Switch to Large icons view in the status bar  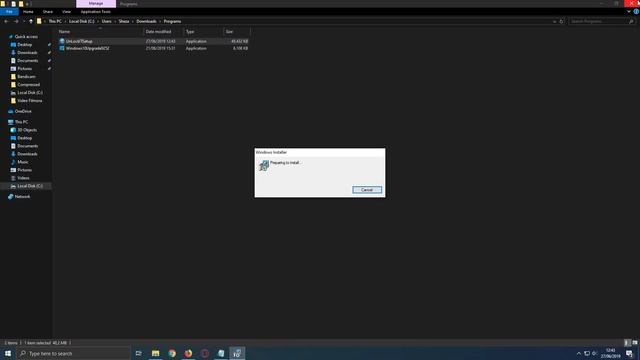coord(635,343)
